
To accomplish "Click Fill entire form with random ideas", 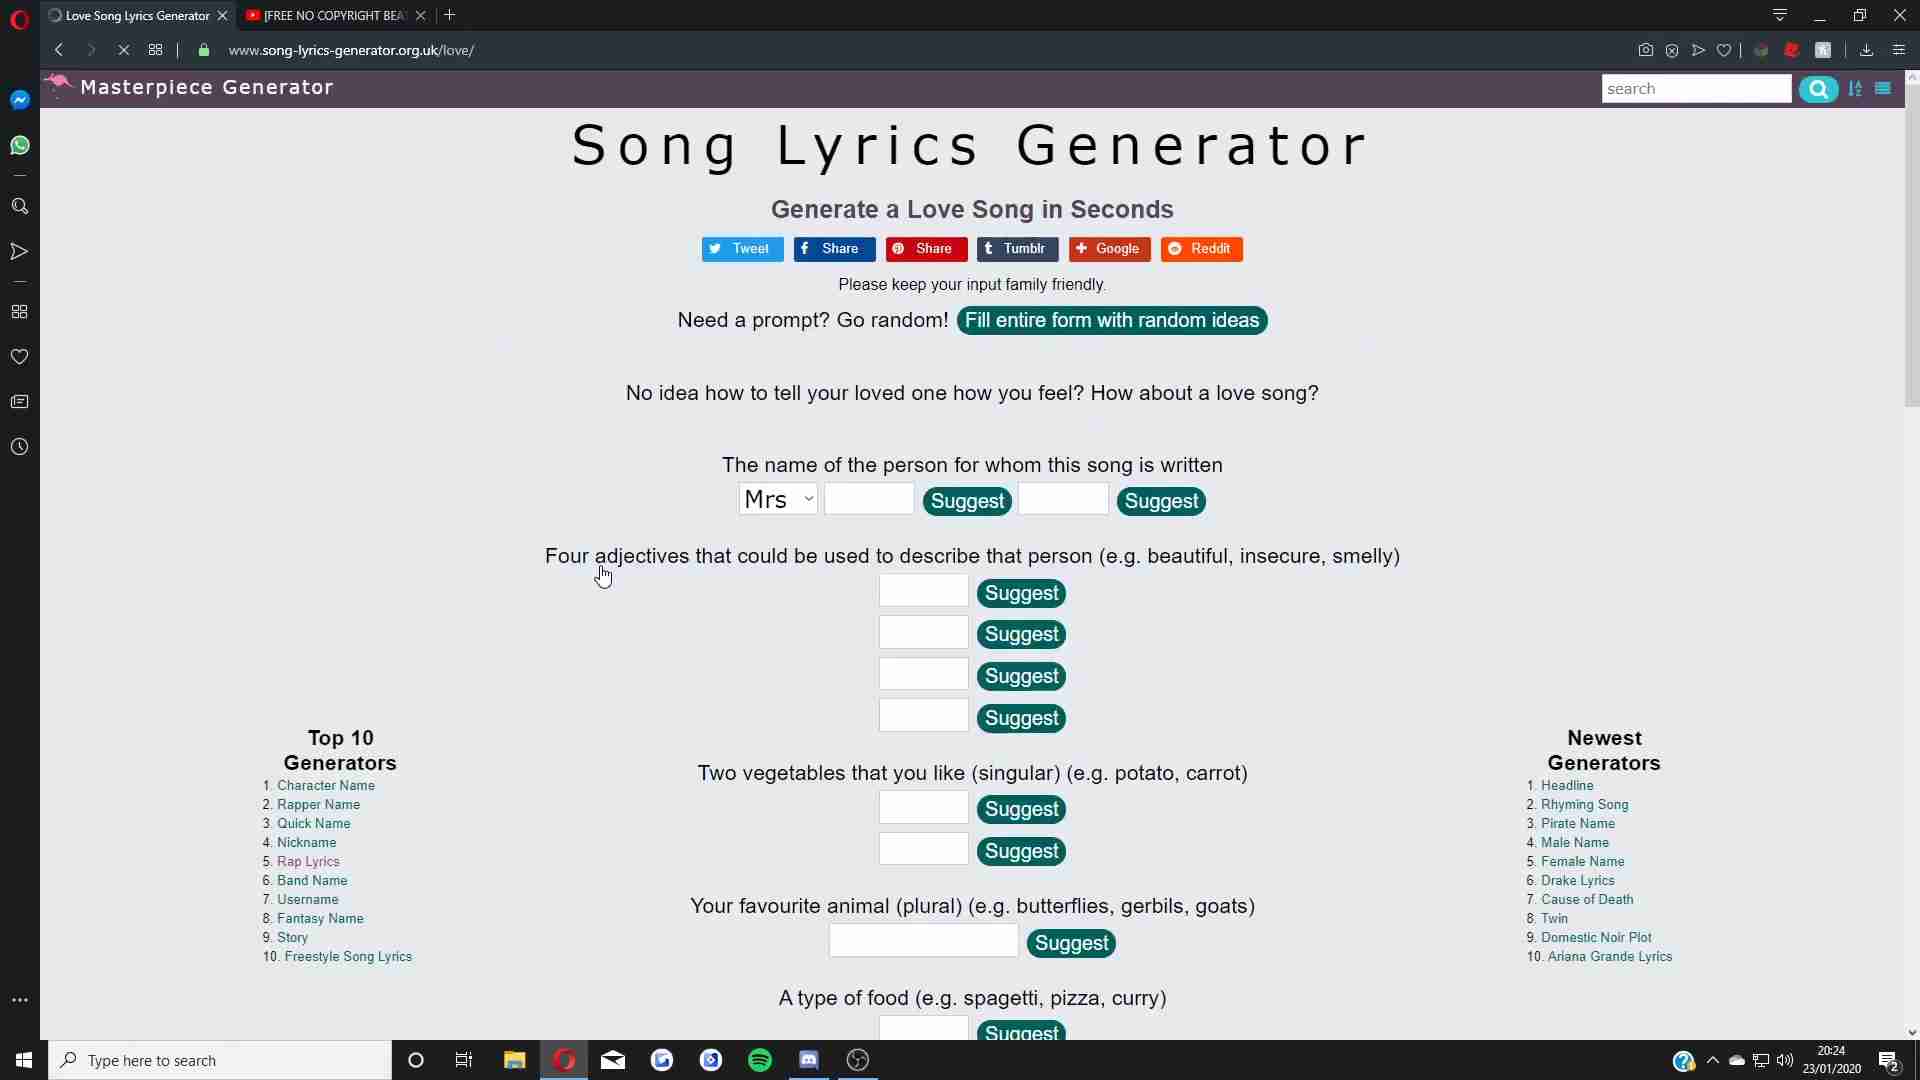I will 1112,320.
